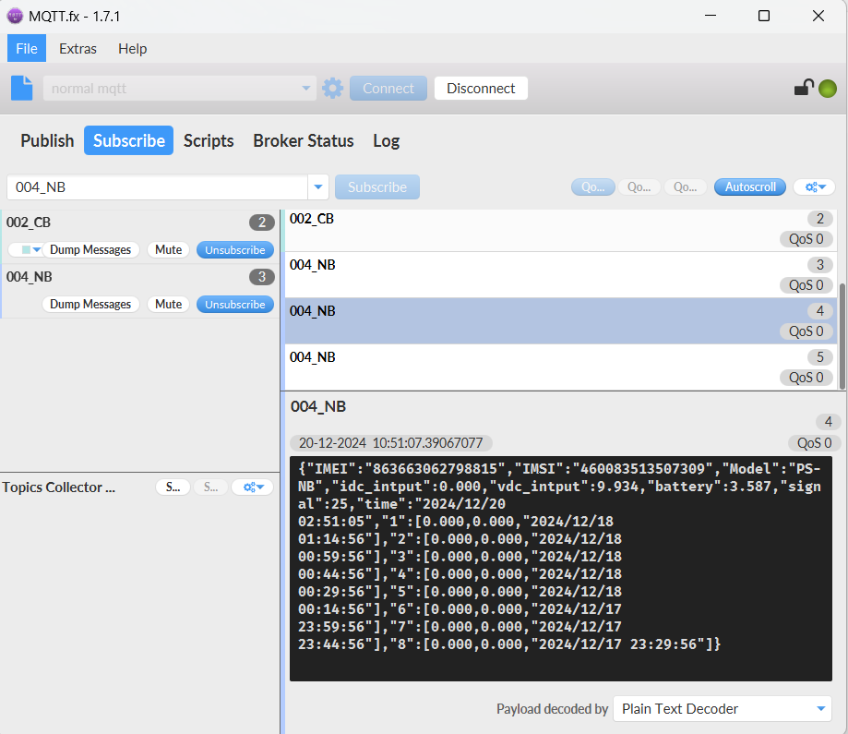Click the Disconnect button

point(481,88)
